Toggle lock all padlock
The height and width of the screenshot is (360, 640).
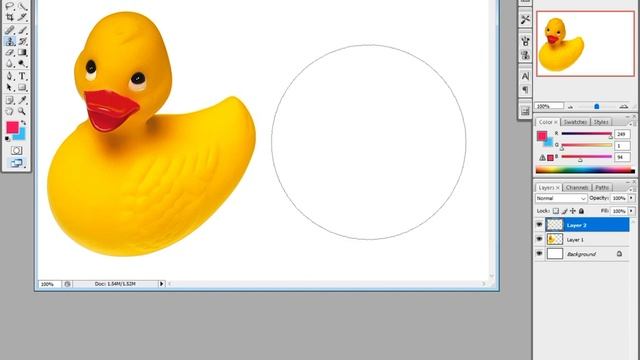581,211
